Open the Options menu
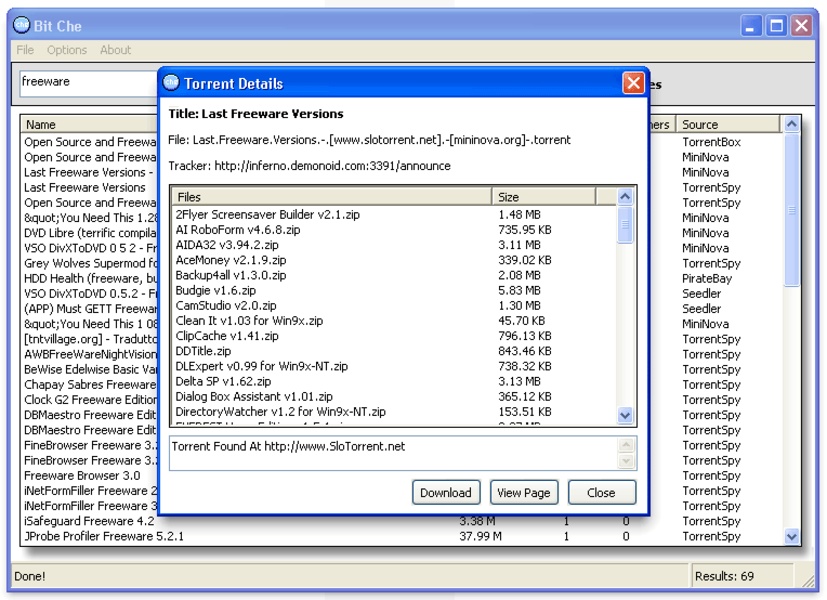 pos(67,50)
